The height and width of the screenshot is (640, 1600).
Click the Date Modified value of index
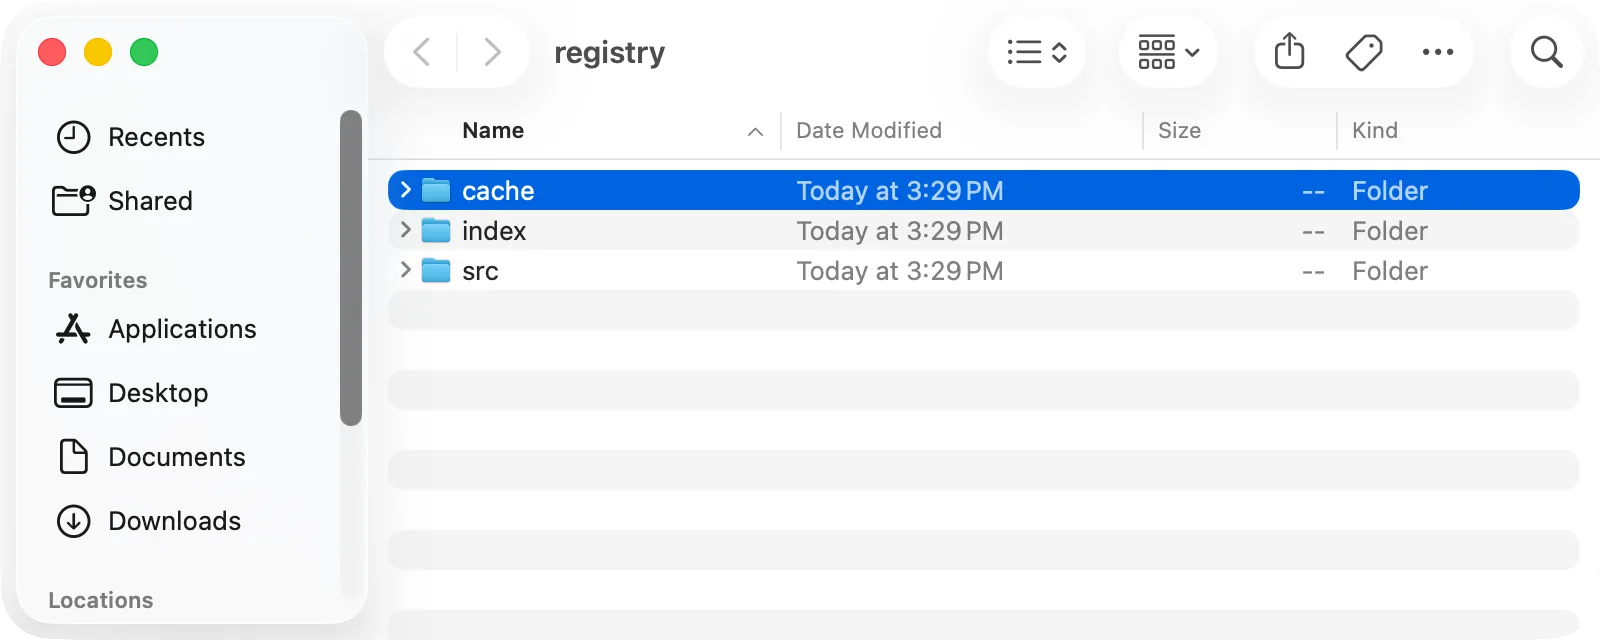900,231
